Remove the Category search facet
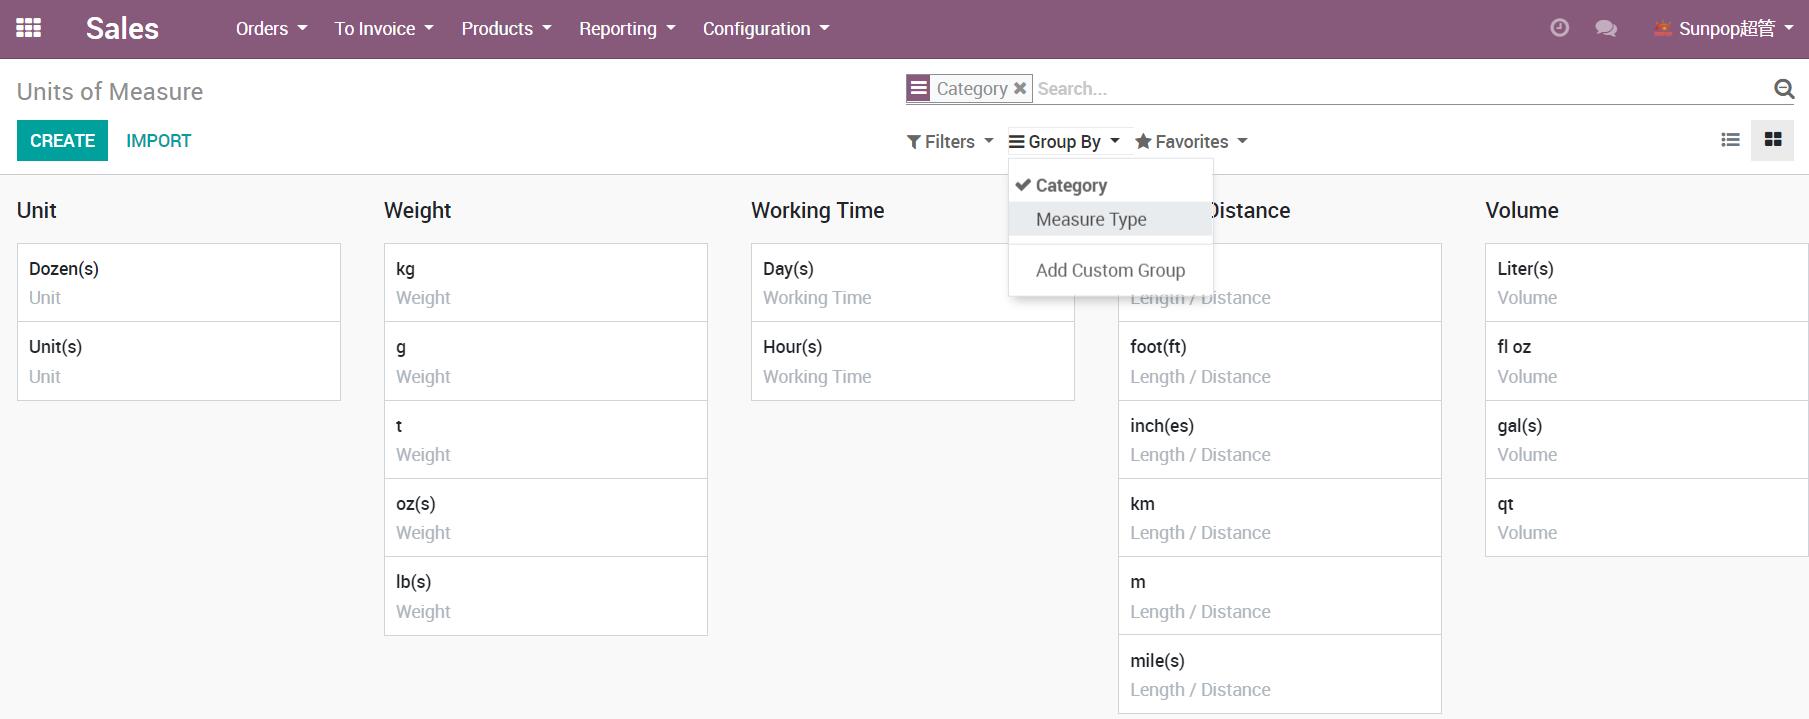 tap(1020, 88)
